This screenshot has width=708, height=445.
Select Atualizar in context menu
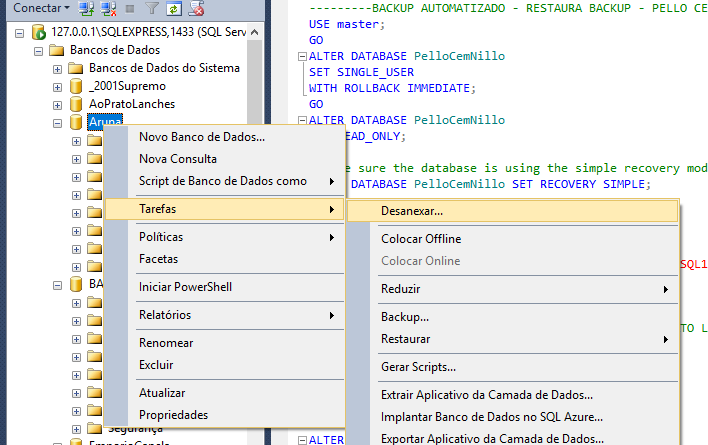pyautogui.click(x=224, y=393)
